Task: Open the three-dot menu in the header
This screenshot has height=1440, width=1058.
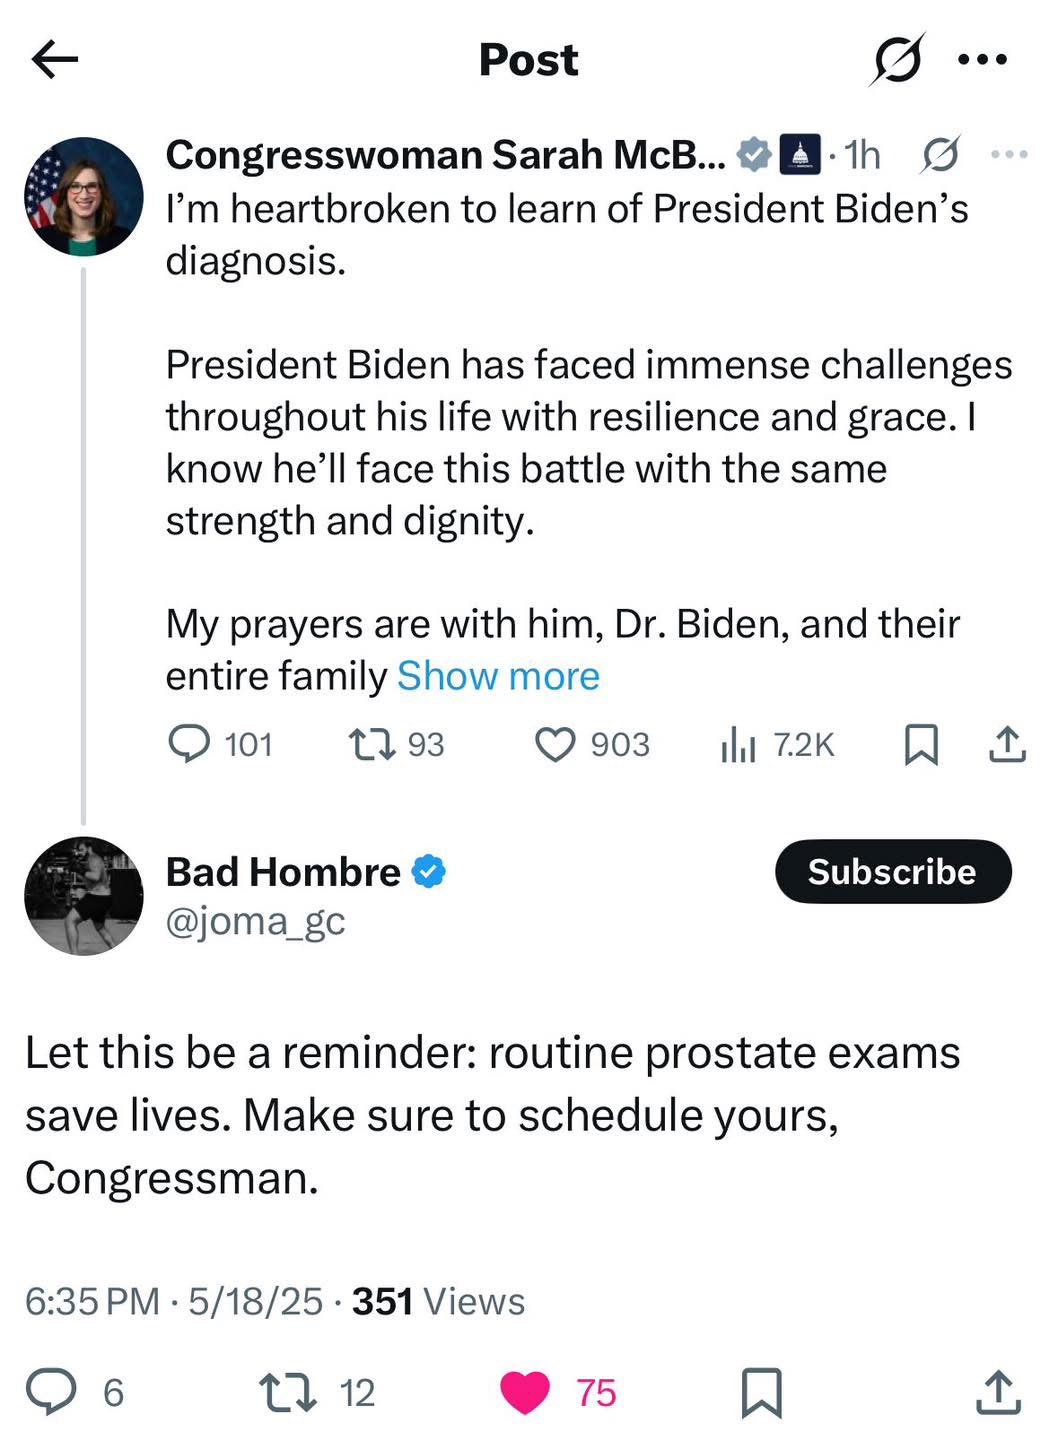Action: tap(982, 60)
